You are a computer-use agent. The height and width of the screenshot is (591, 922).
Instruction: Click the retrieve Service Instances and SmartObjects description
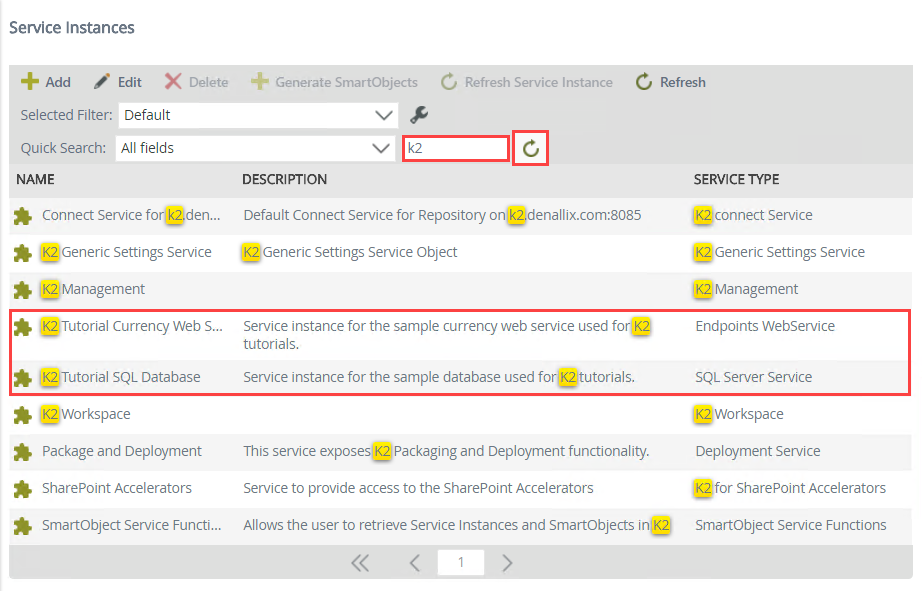point(457,525)
